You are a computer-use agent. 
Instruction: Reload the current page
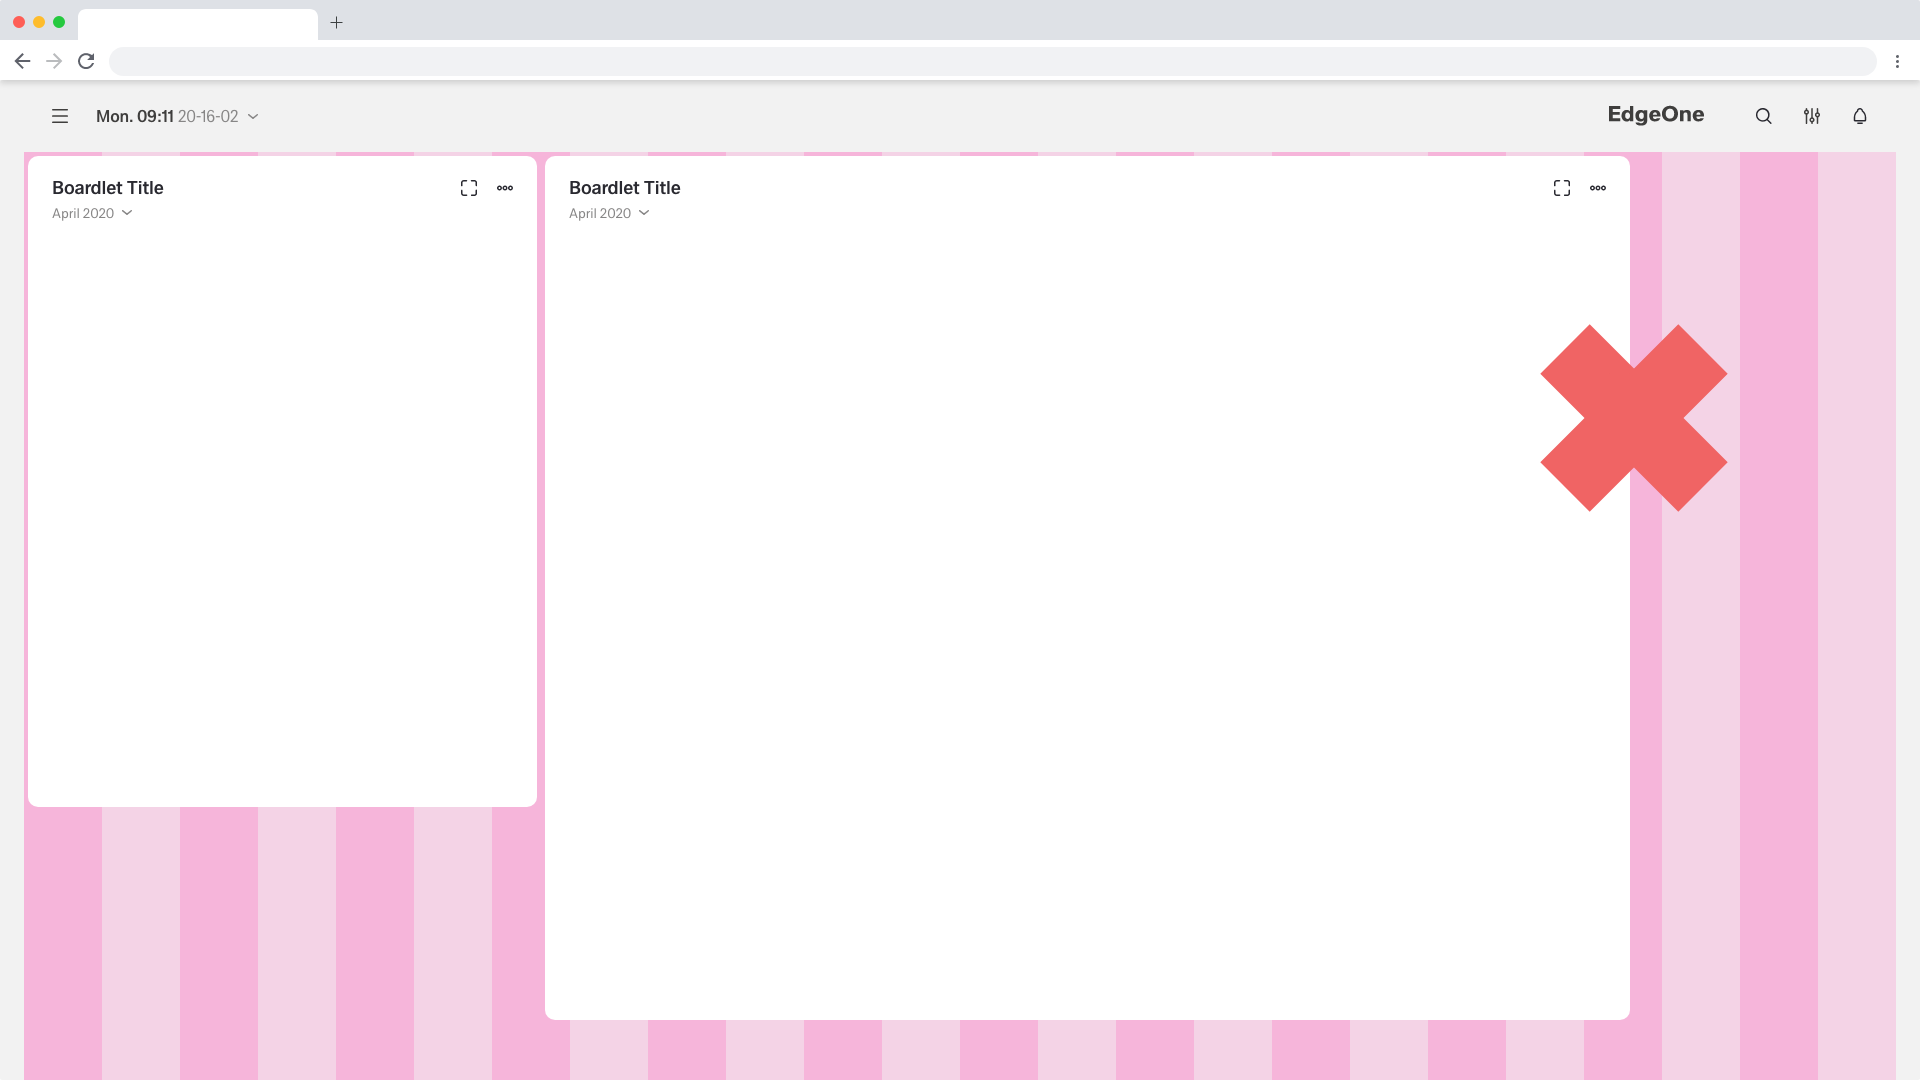(86, 61)
